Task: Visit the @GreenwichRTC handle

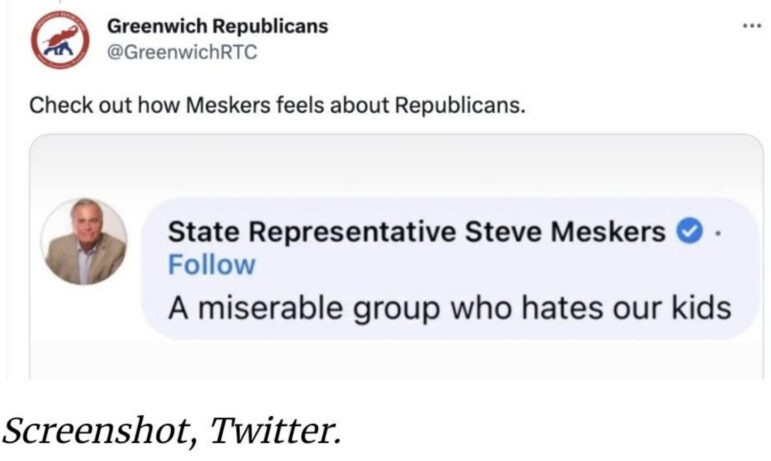Action: (182, 52)
